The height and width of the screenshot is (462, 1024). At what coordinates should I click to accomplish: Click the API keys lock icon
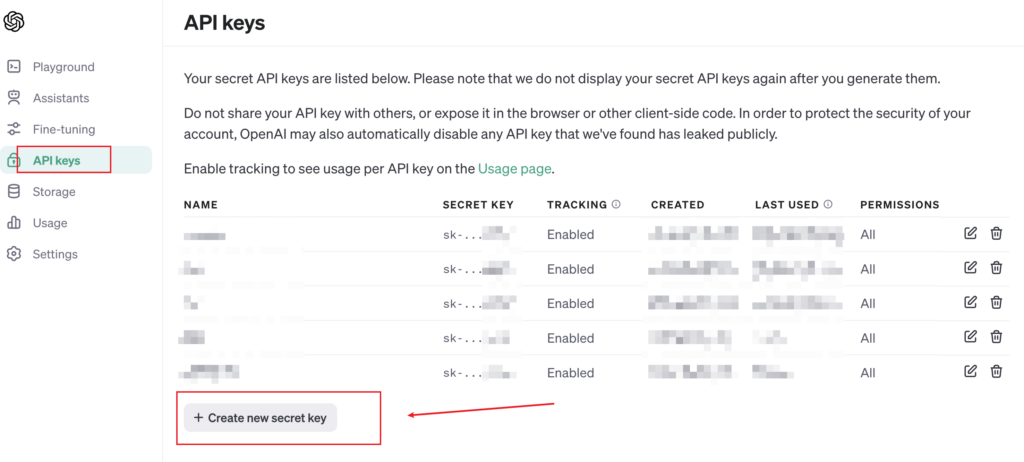[x=13, y=160]
